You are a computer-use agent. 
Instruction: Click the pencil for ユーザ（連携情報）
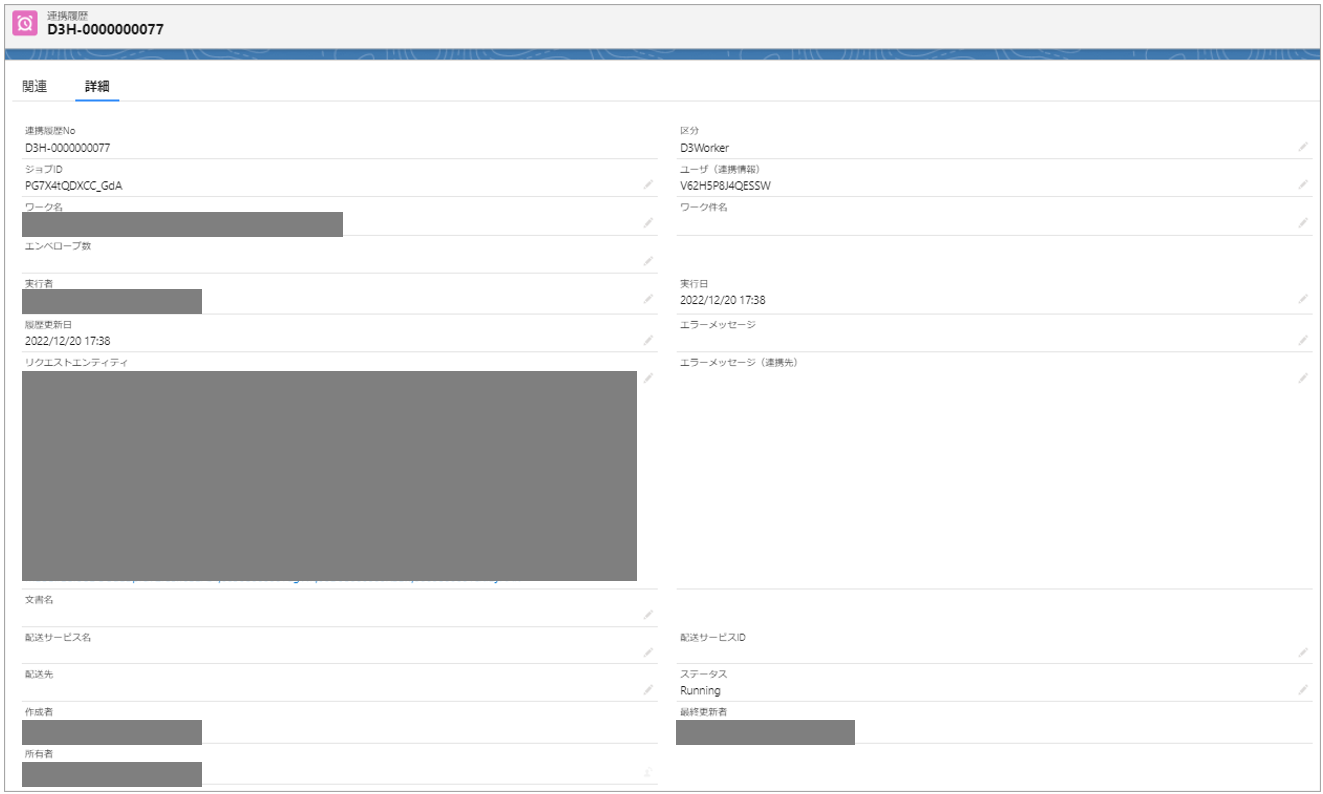pyautogui.click(x=1303, y=185)
